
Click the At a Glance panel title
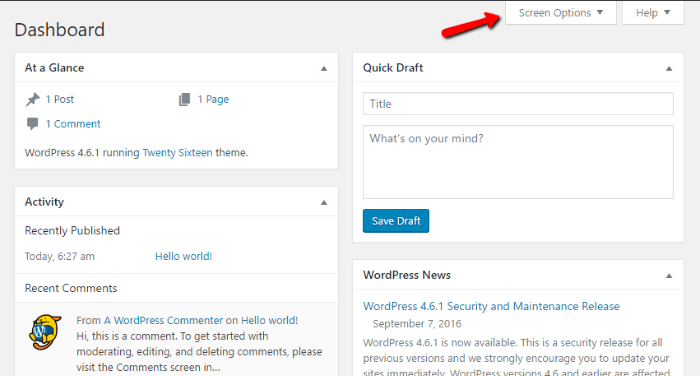pyautogui.click(x=54, y=68)
